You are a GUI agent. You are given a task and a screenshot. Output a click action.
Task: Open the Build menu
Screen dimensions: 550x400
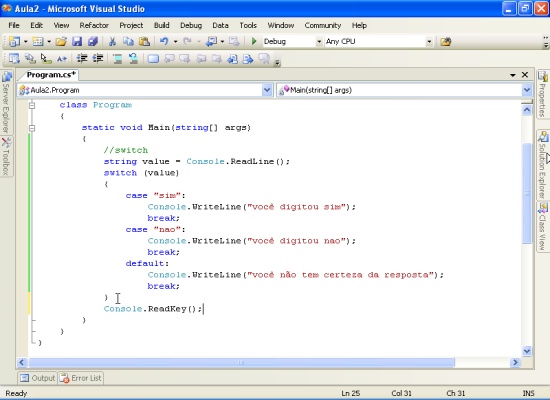(x=161, y=25)
